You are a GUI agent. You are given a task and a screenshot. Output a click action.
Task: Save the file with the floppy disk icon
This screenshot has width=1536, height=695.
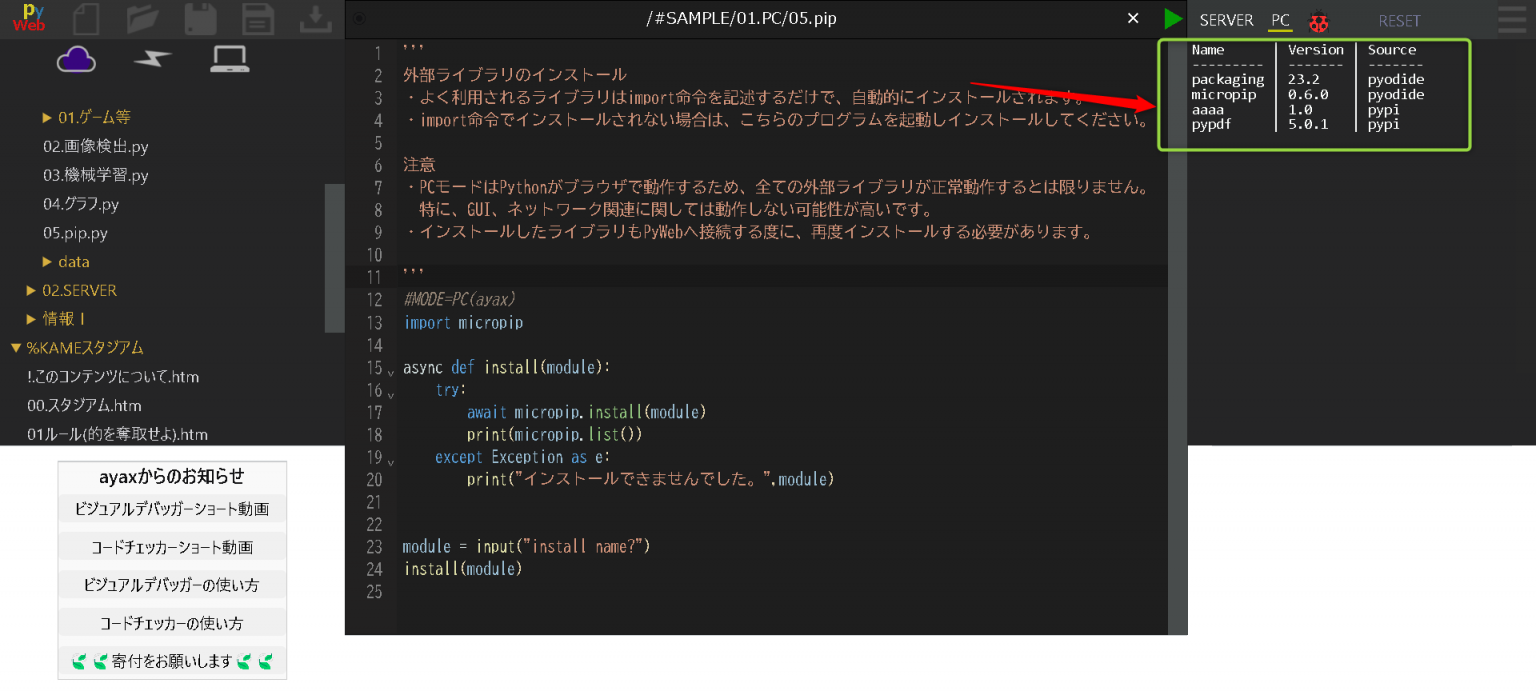tap(200, 18)
